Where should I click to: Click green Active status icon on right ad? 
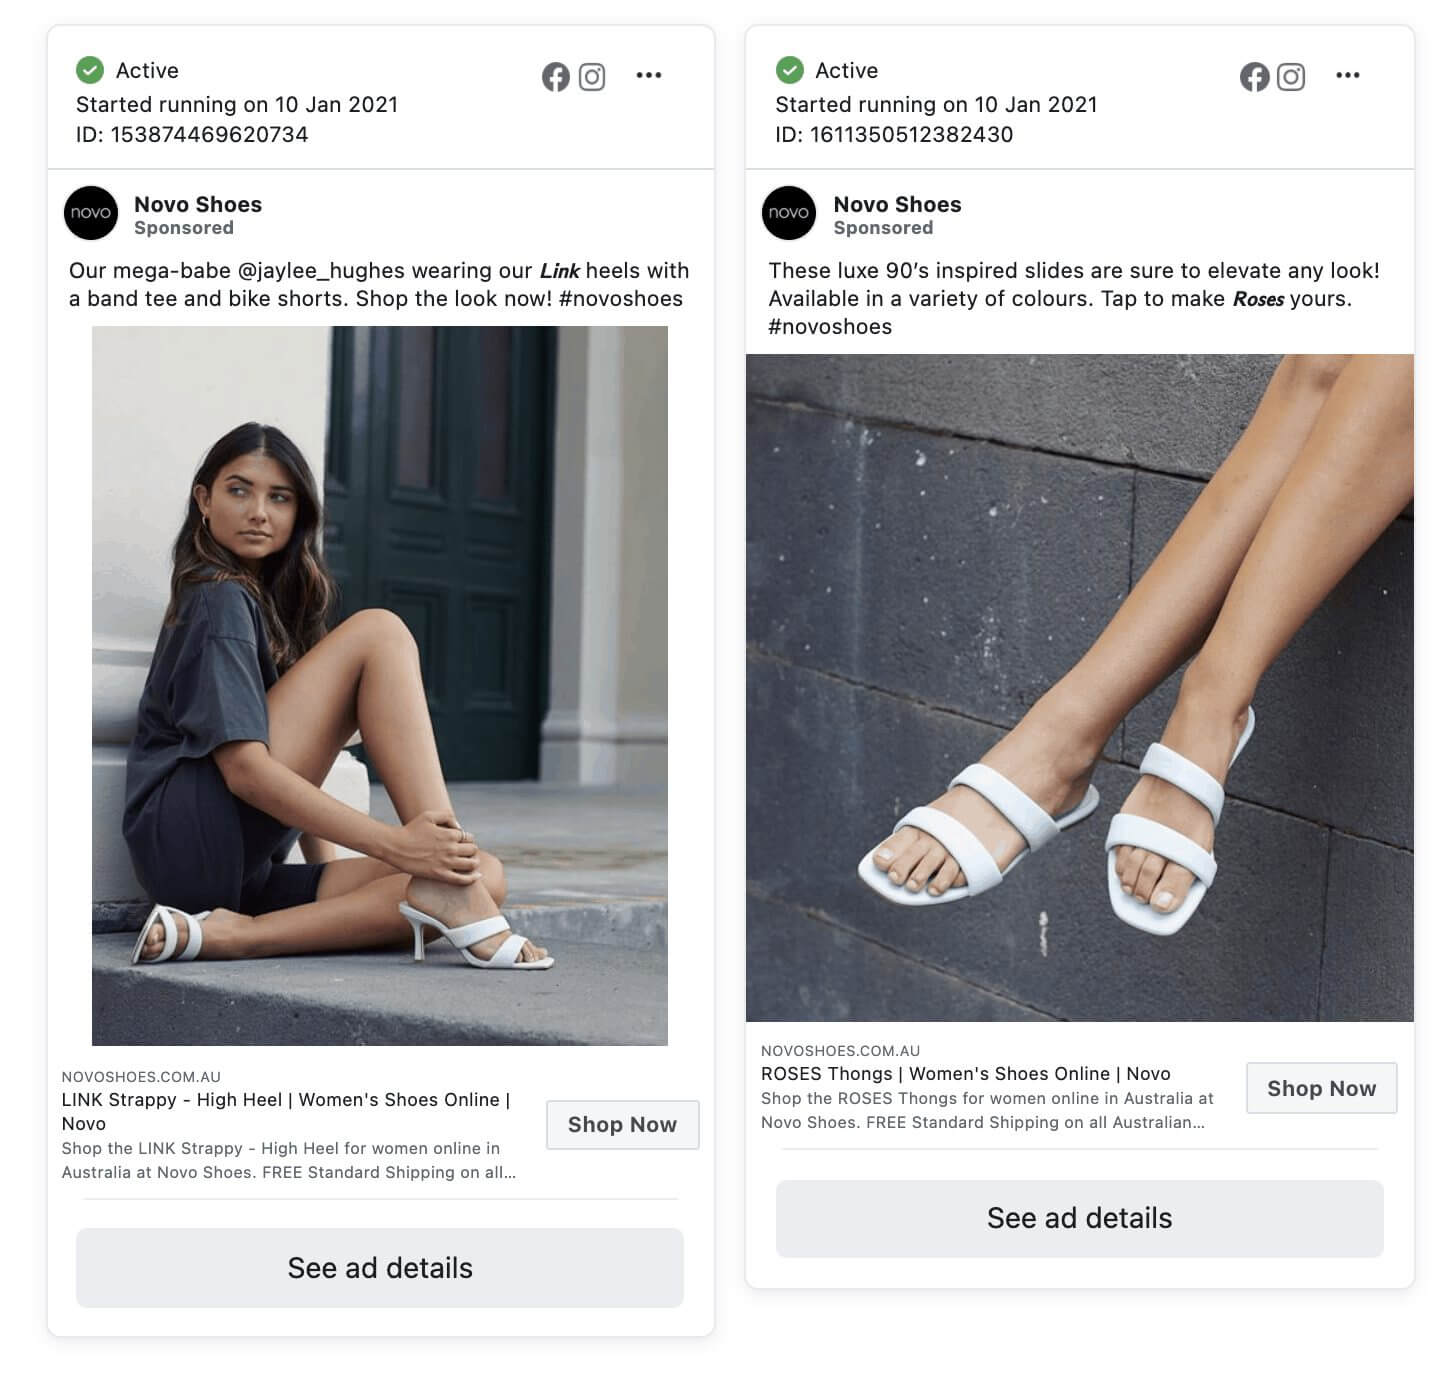(789, 70)
